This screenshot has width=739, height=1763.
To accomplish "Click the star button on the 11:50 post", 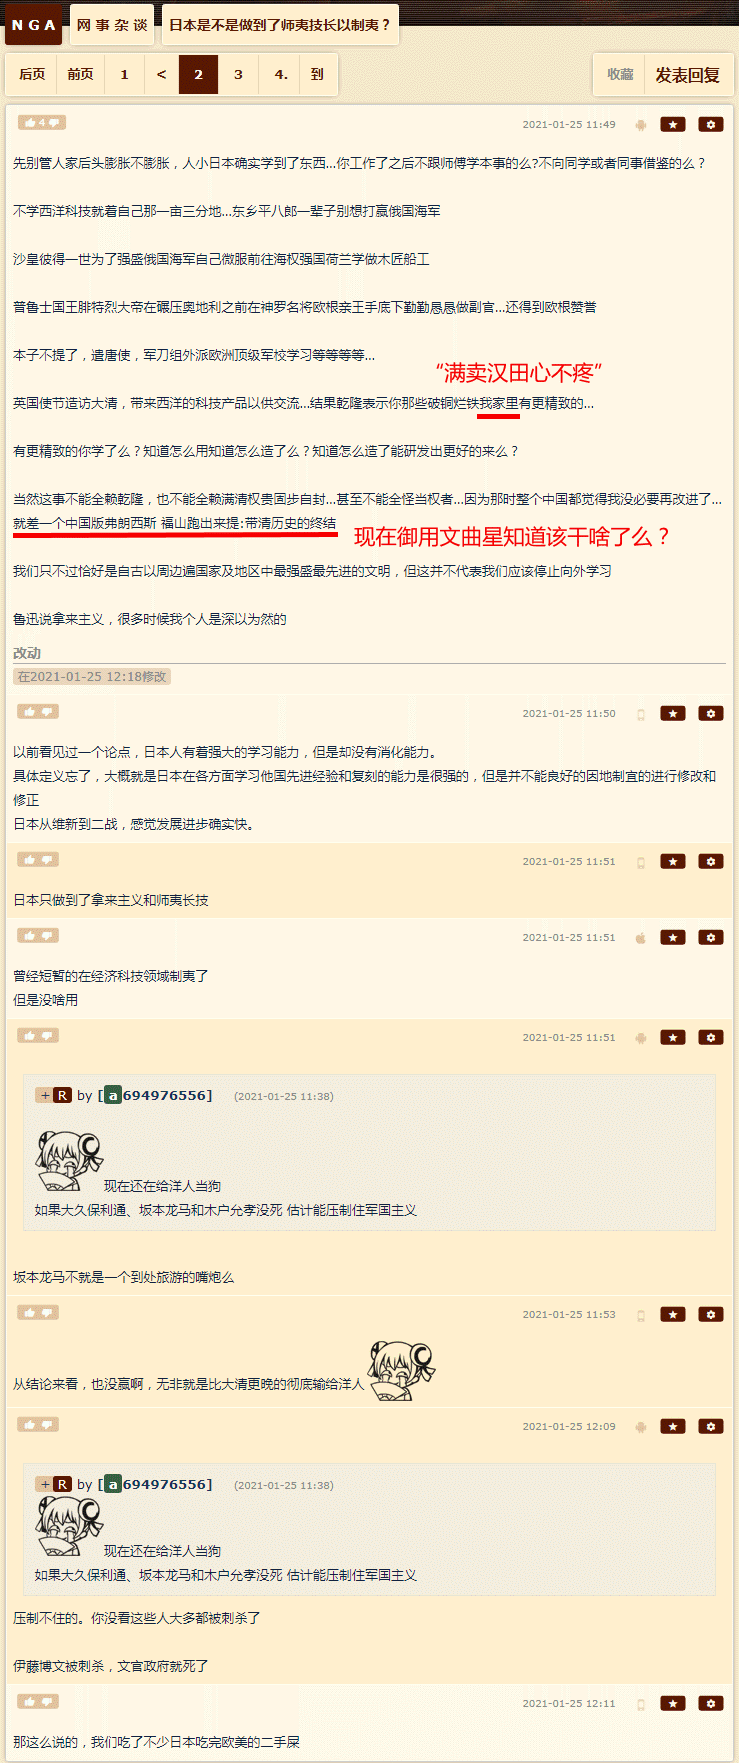I will (x=673, y=713).
